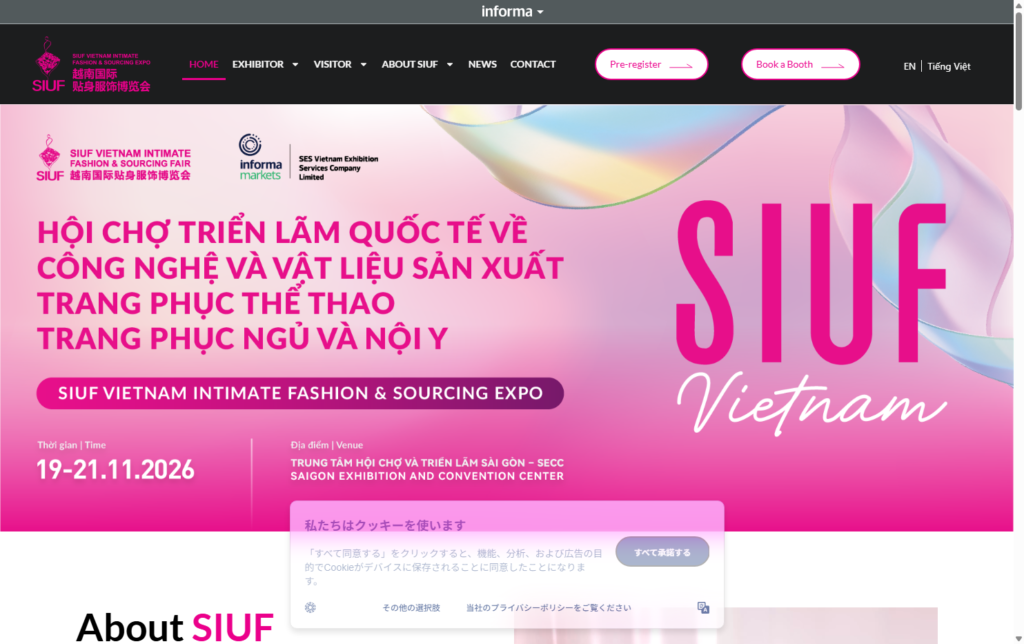Click the translate icon in cookie banner

(x=703, y=607)
